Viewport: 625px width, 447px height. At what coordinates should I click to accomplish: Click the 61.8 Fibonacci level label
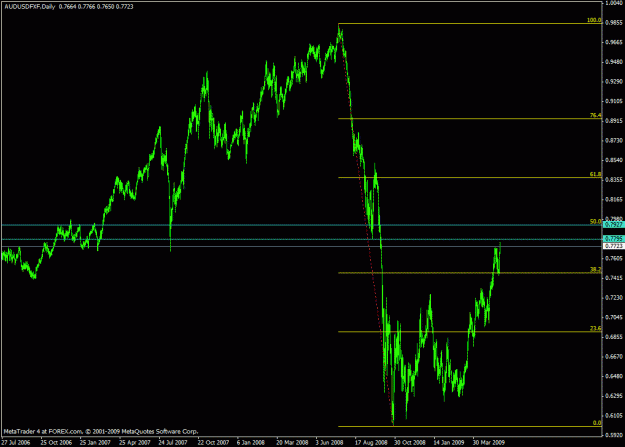[596, 174]
